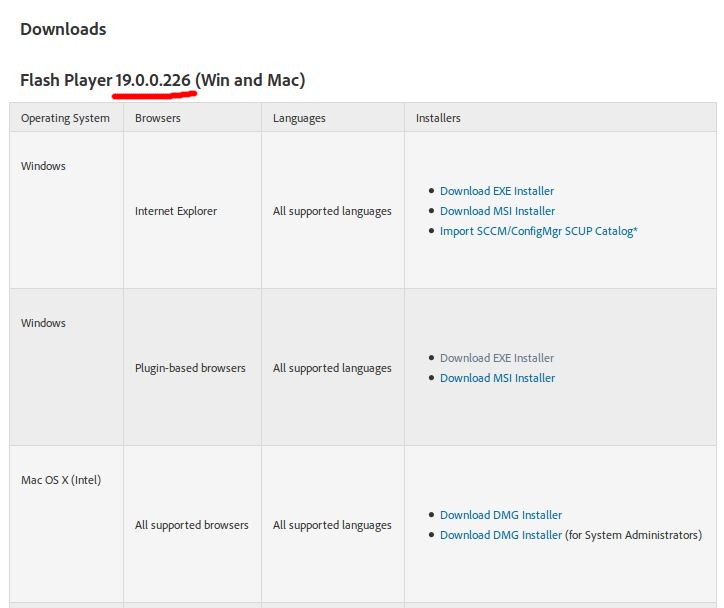This screenshot has width=724, height=608.
Task: Select the Installers column header
Action: click(x=438, y=118)
